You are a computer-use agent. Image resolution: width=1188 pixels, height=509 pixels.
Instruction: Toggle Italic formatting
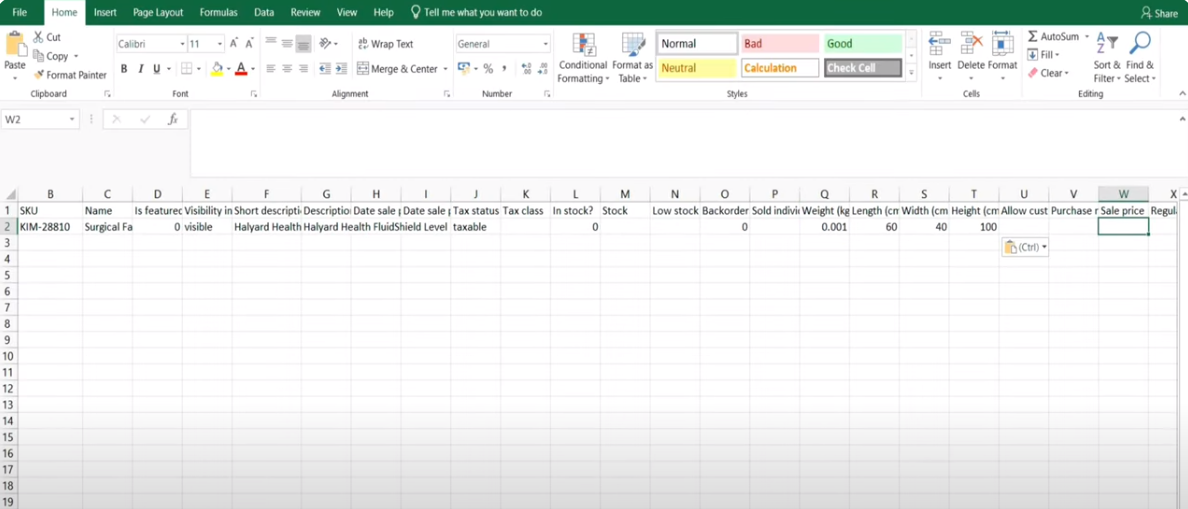[141, 69]
